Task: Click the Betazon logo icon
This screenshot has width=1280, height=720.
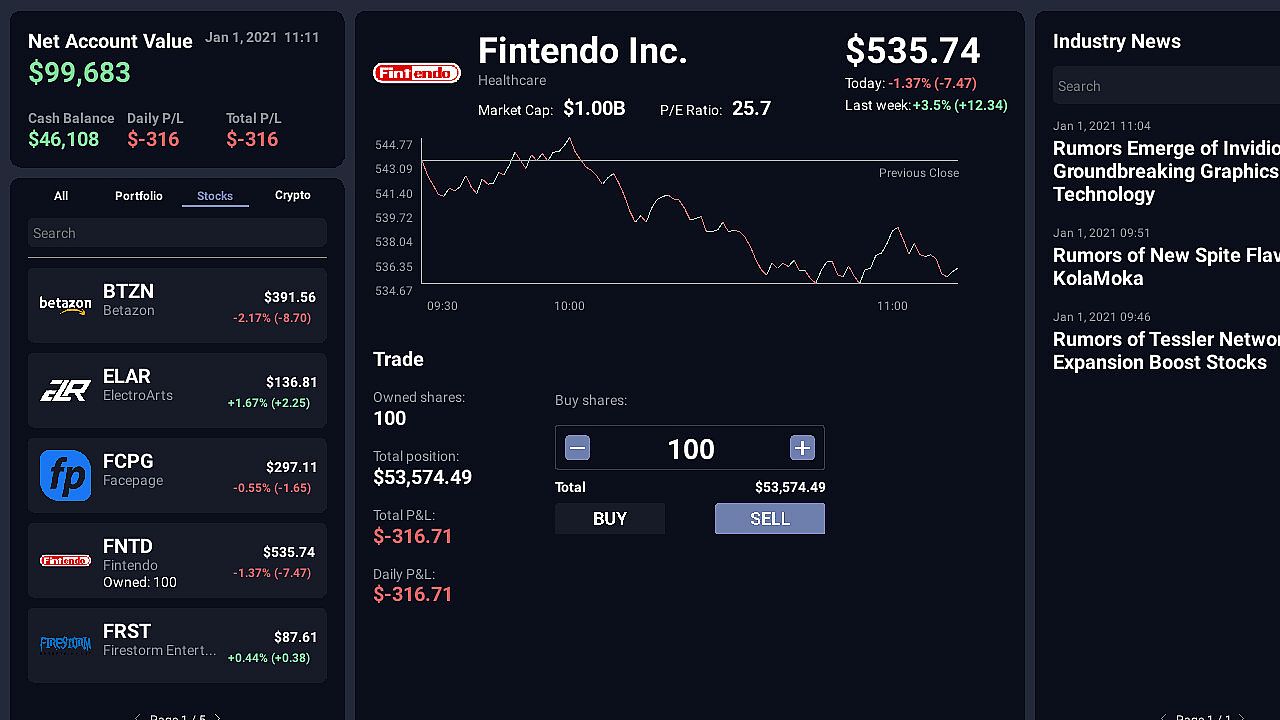Action: pyautogui.click(x=65, y=305)
